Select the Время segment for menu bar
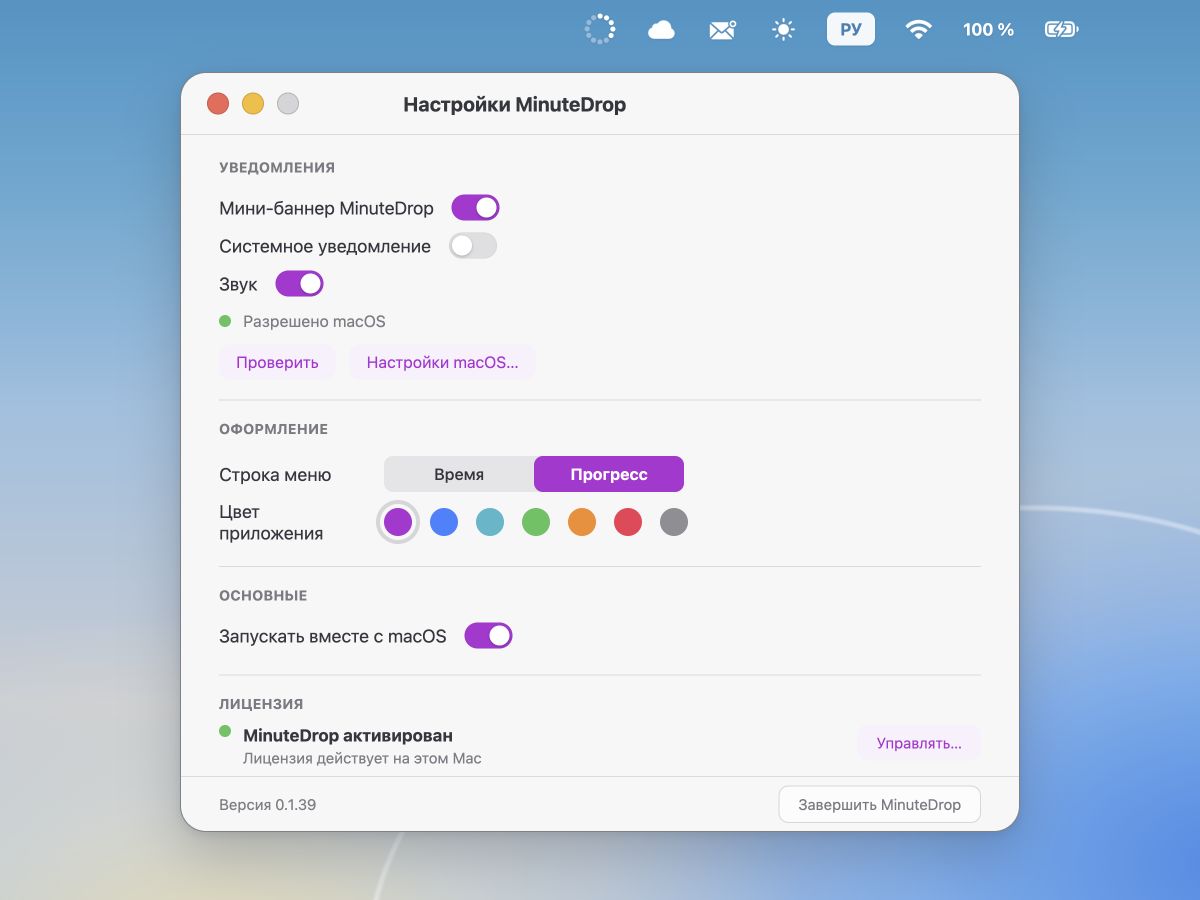1200x900 pixels. click(x=459, y=475)
